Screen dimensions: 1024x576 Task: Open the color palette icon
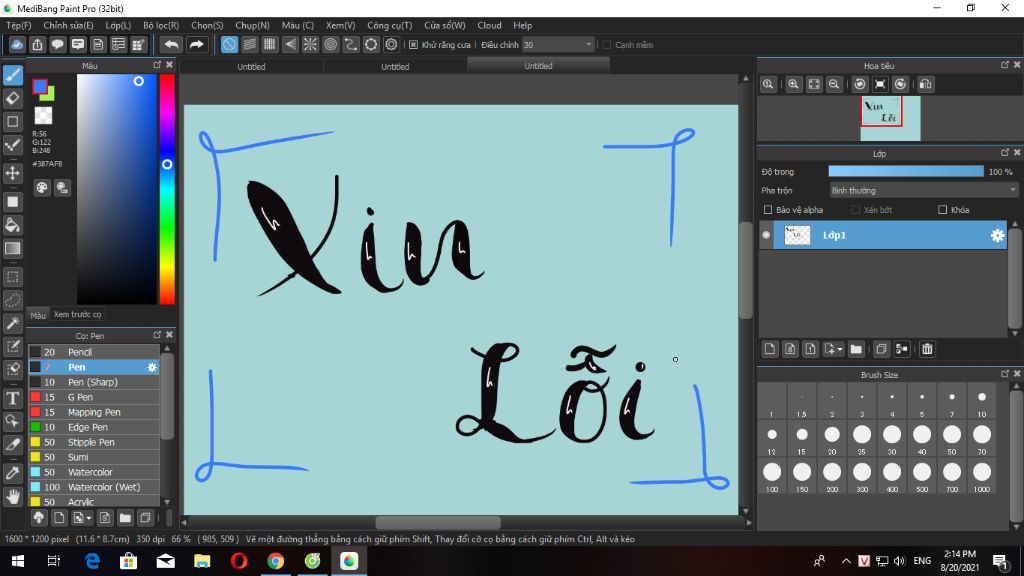(x=42, y=188)
